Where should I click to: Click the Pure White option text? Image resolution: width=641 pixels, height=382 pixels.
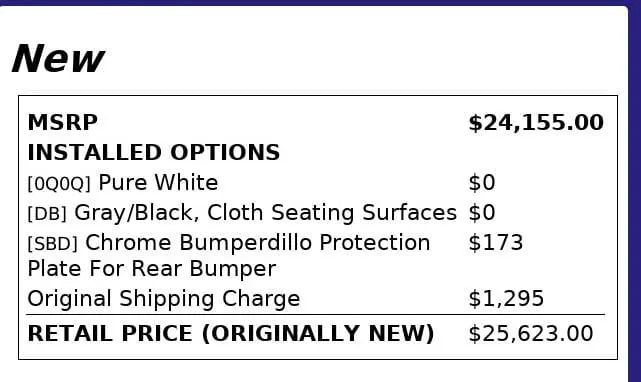click(158, 182)
